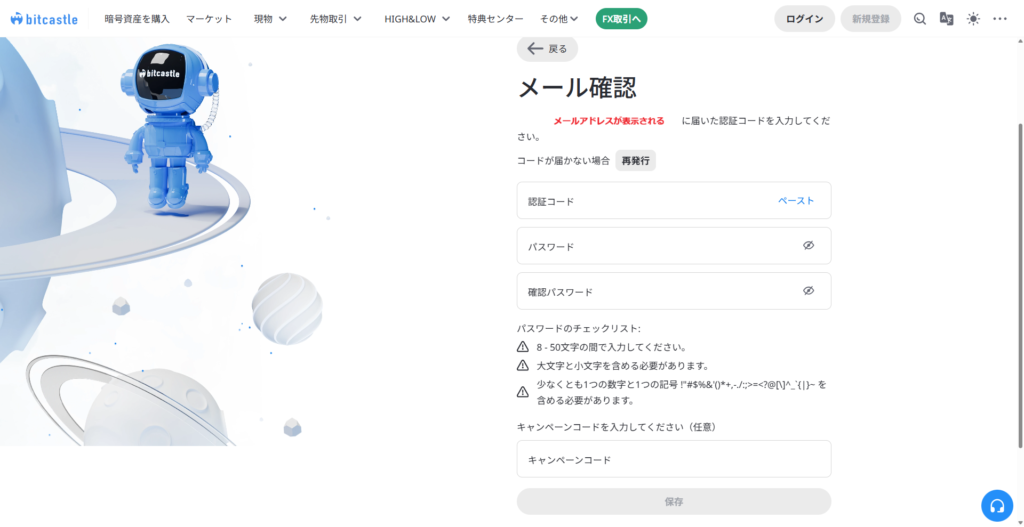Show password in パスワード field
The image size is (1024, 527).
click(x=808, y=246)
